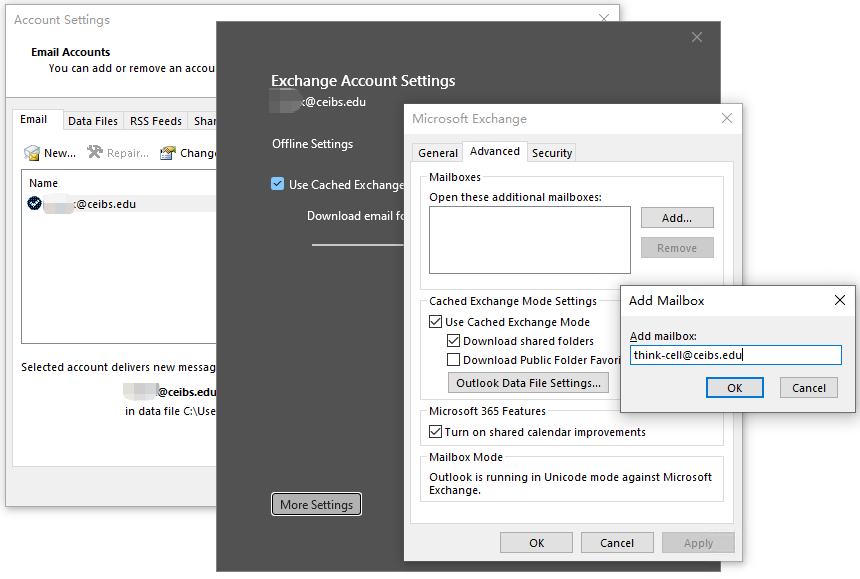Viewport: 860px width, 579px height.
Task: Switch to the Data Files tab
Action: coord(93,121)
